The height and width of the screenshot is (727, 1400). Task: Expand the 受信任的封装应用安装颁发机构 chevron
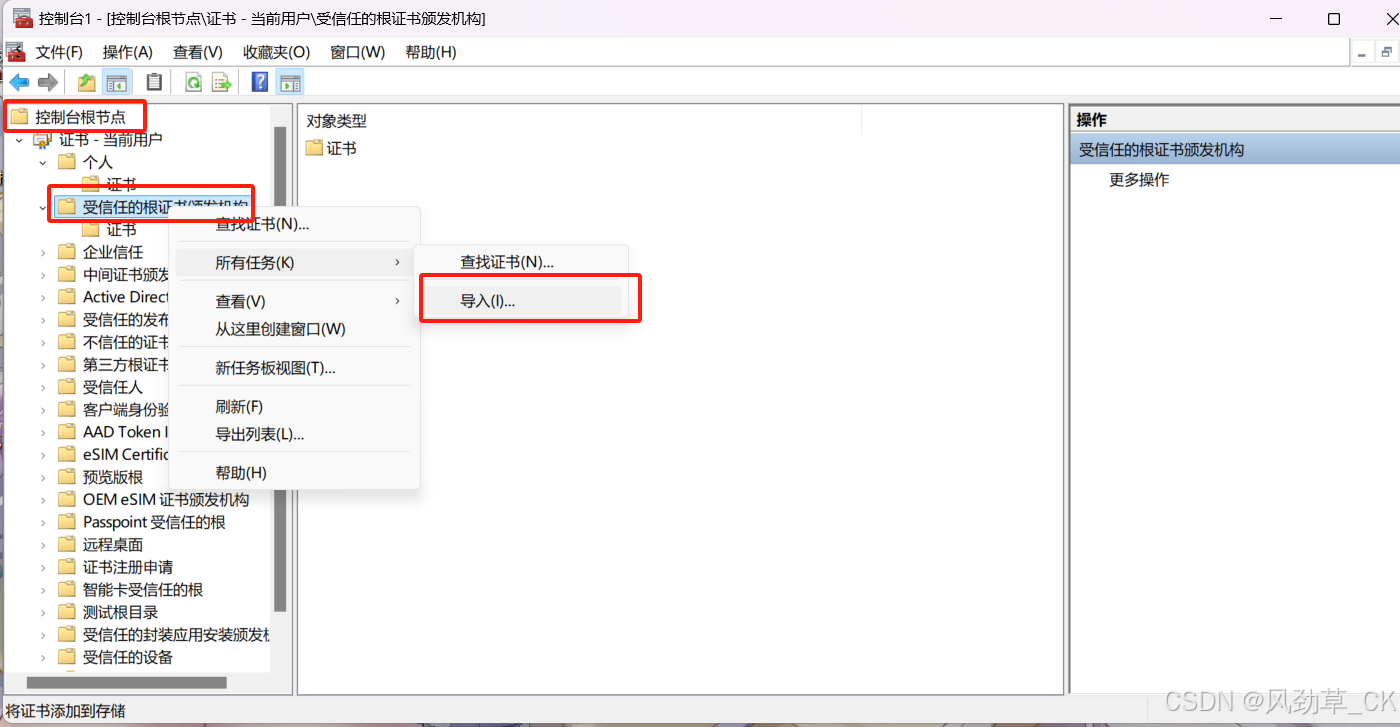43,635
